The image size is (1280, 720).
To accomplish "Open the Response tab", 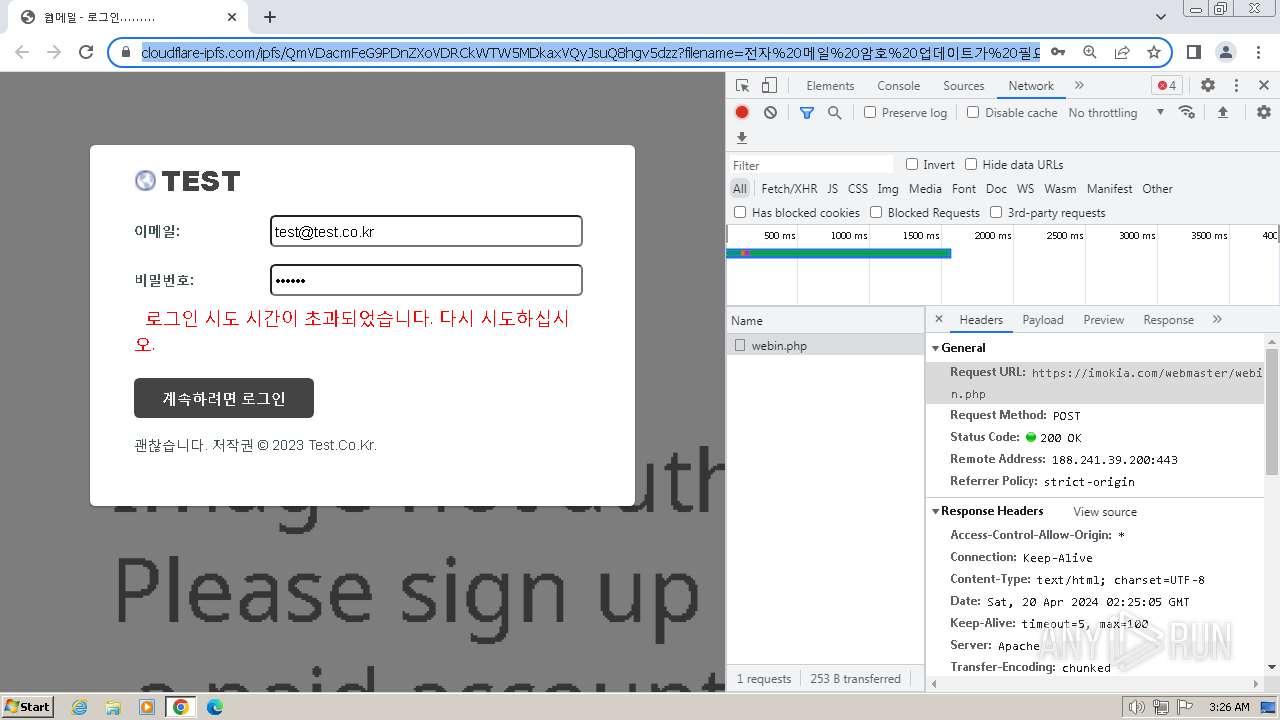I will coord(1168,320).
